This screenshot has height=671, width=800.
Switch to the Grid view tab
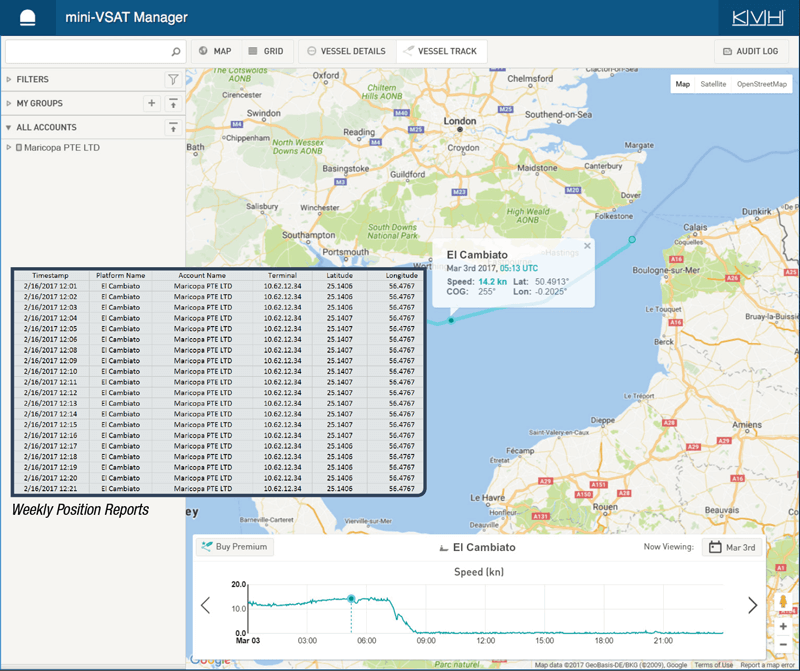click(267, 52)
